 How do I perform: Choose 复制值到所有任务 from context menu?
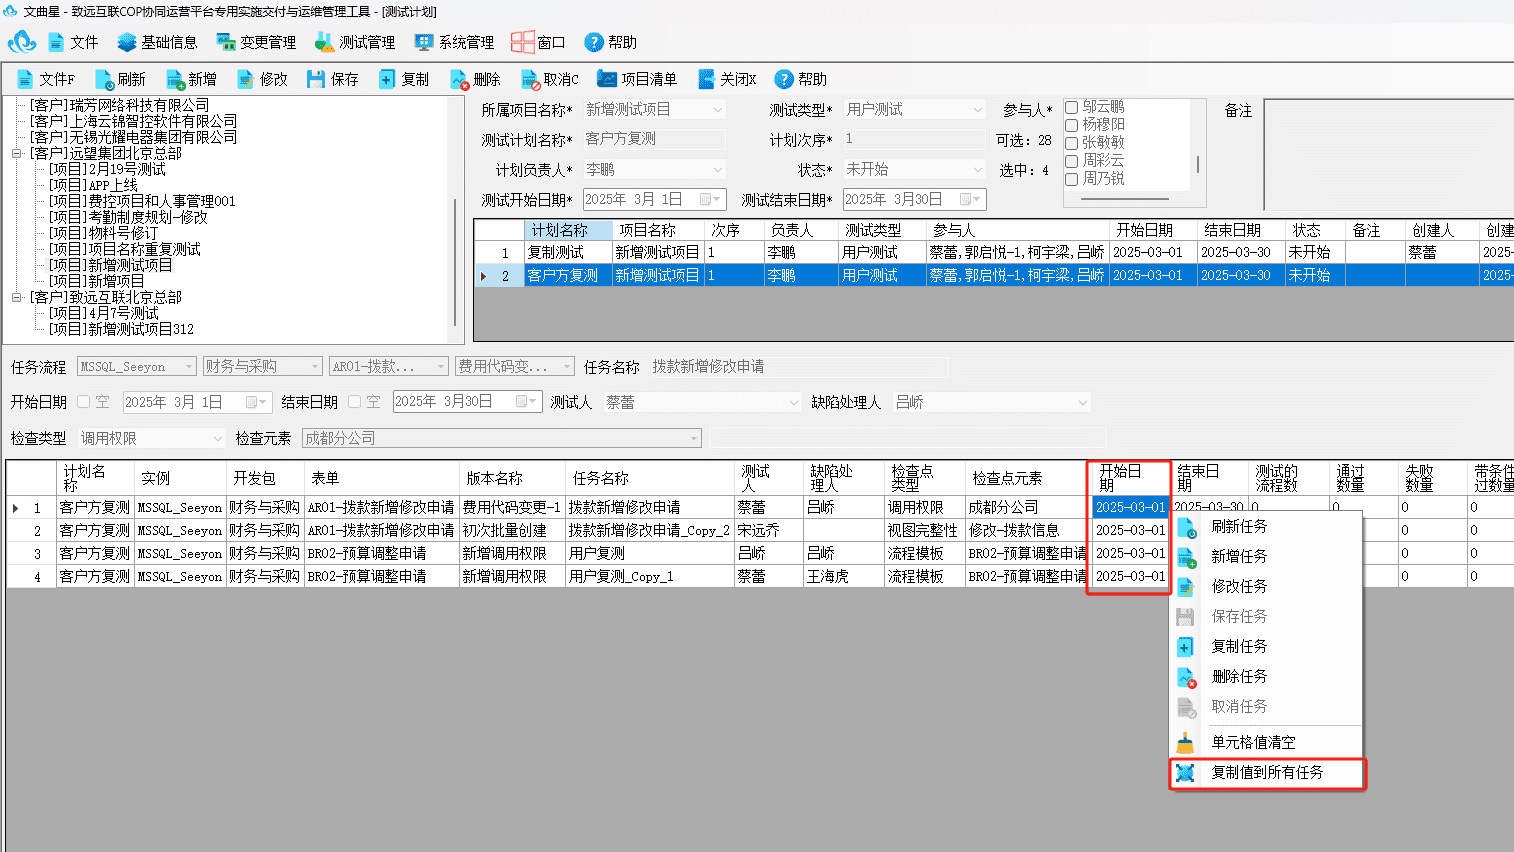pyautogui.click(x=1267, y=773)
